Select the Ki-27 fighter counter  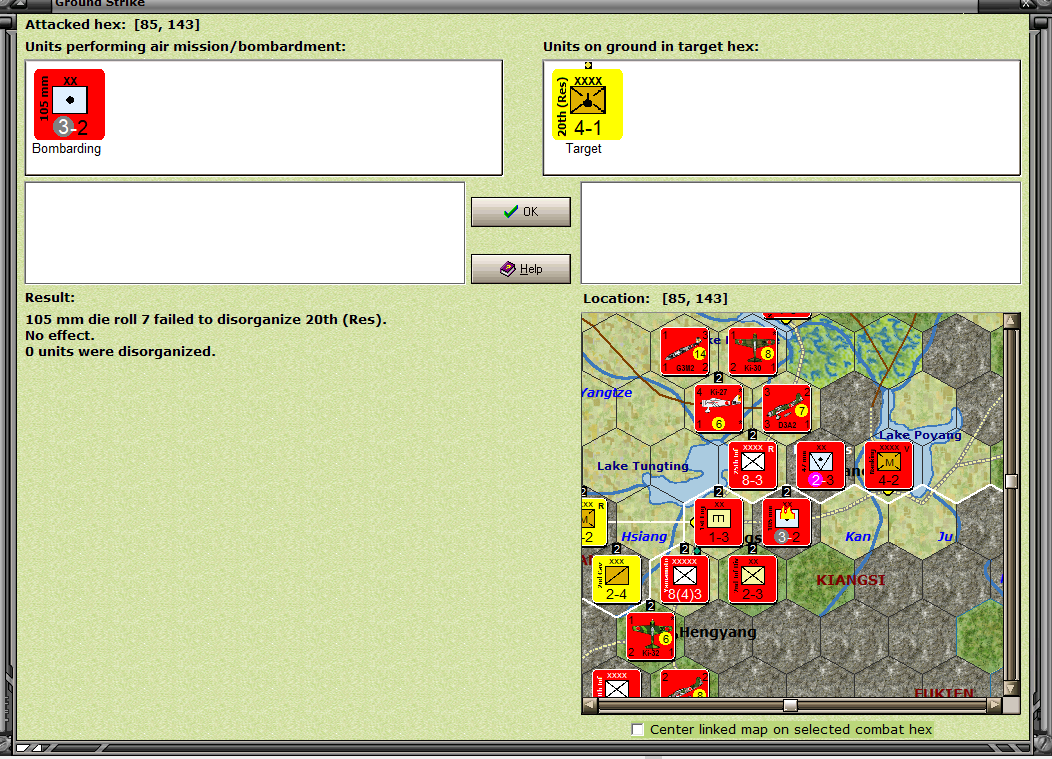pyautogui.click(x=719, y=408)
